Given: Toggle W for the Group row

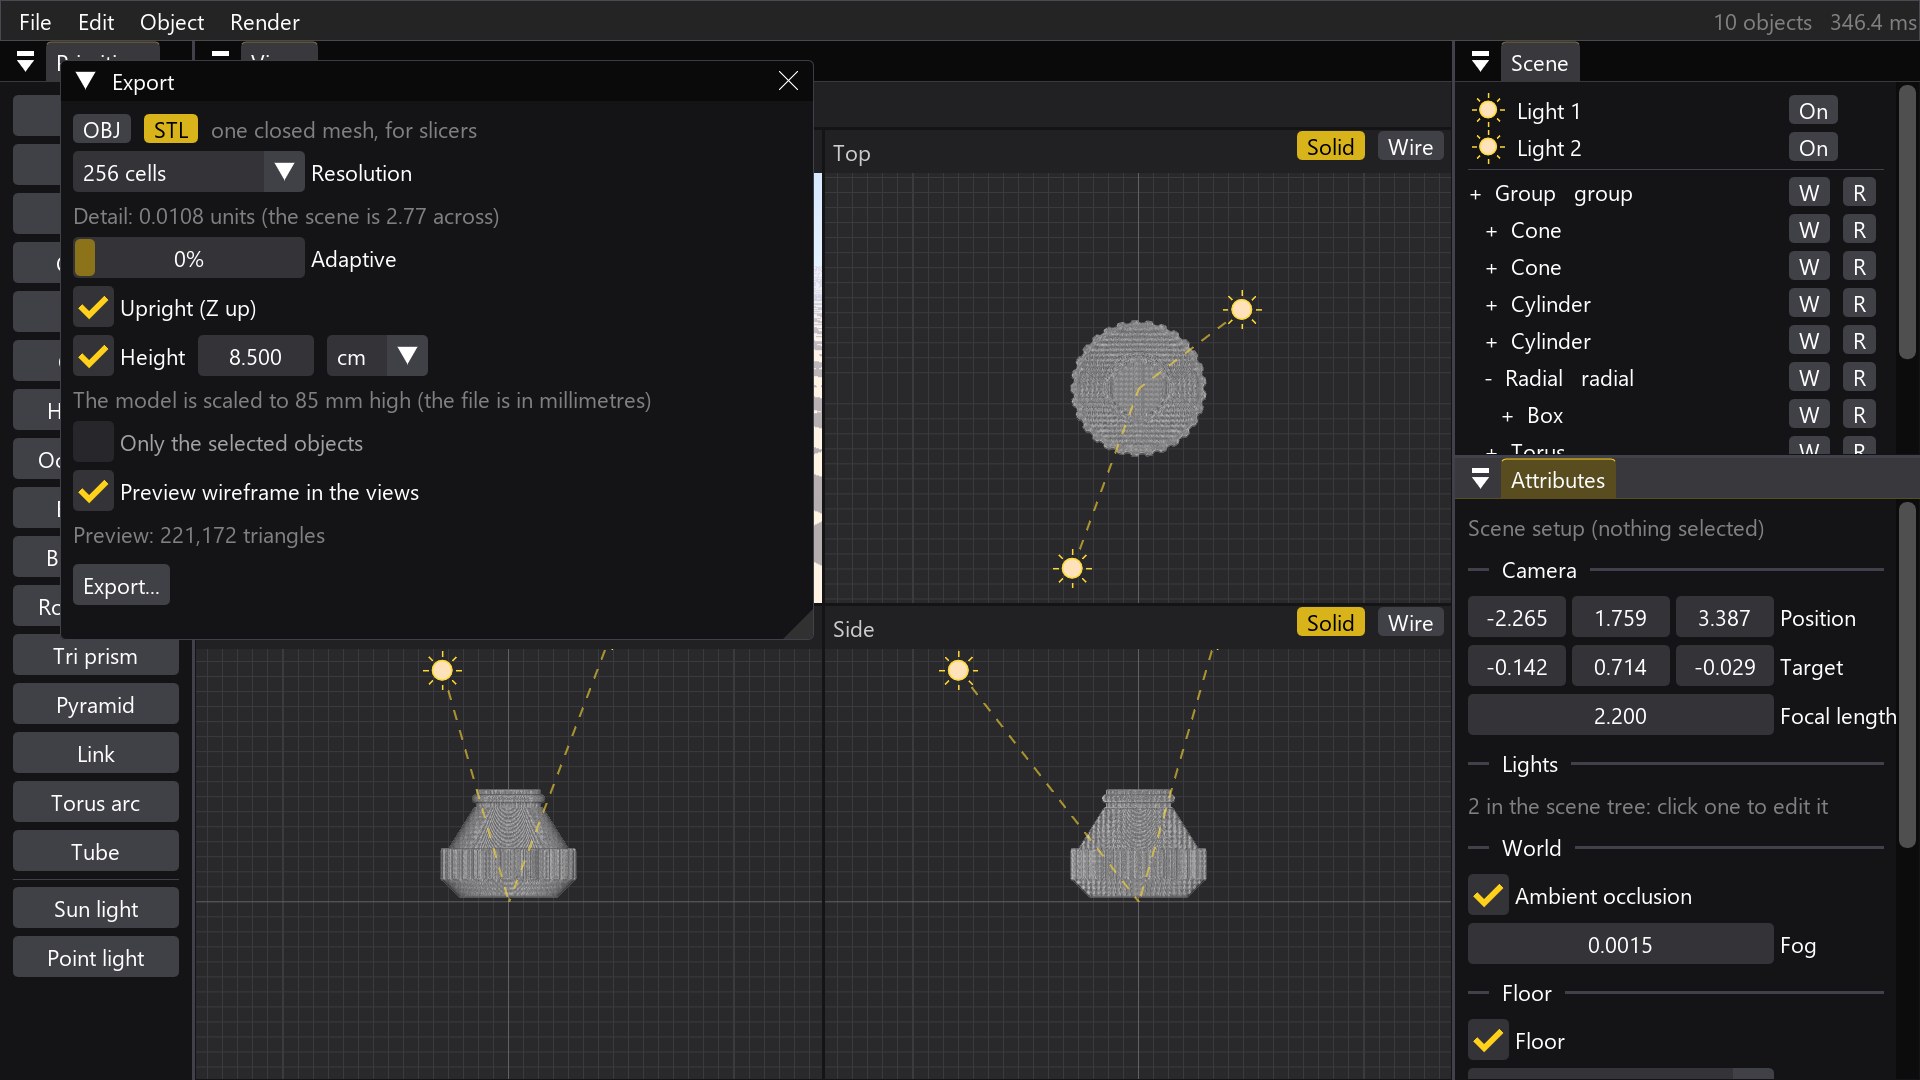Looking at the screenshot, I should (x=1809, y=193).
